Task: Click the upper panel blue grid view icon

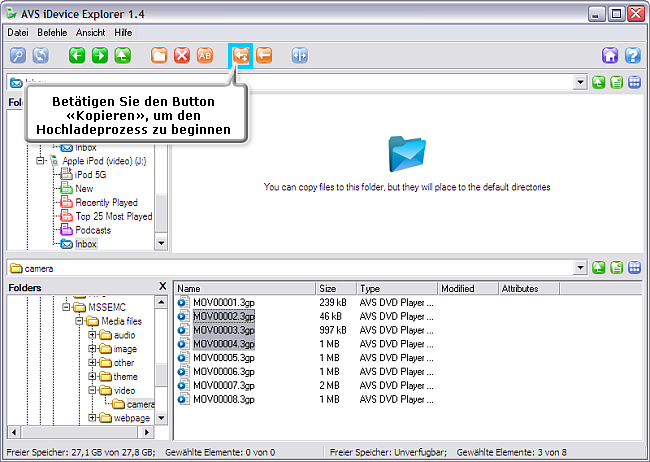Action: tap(634, 83)
